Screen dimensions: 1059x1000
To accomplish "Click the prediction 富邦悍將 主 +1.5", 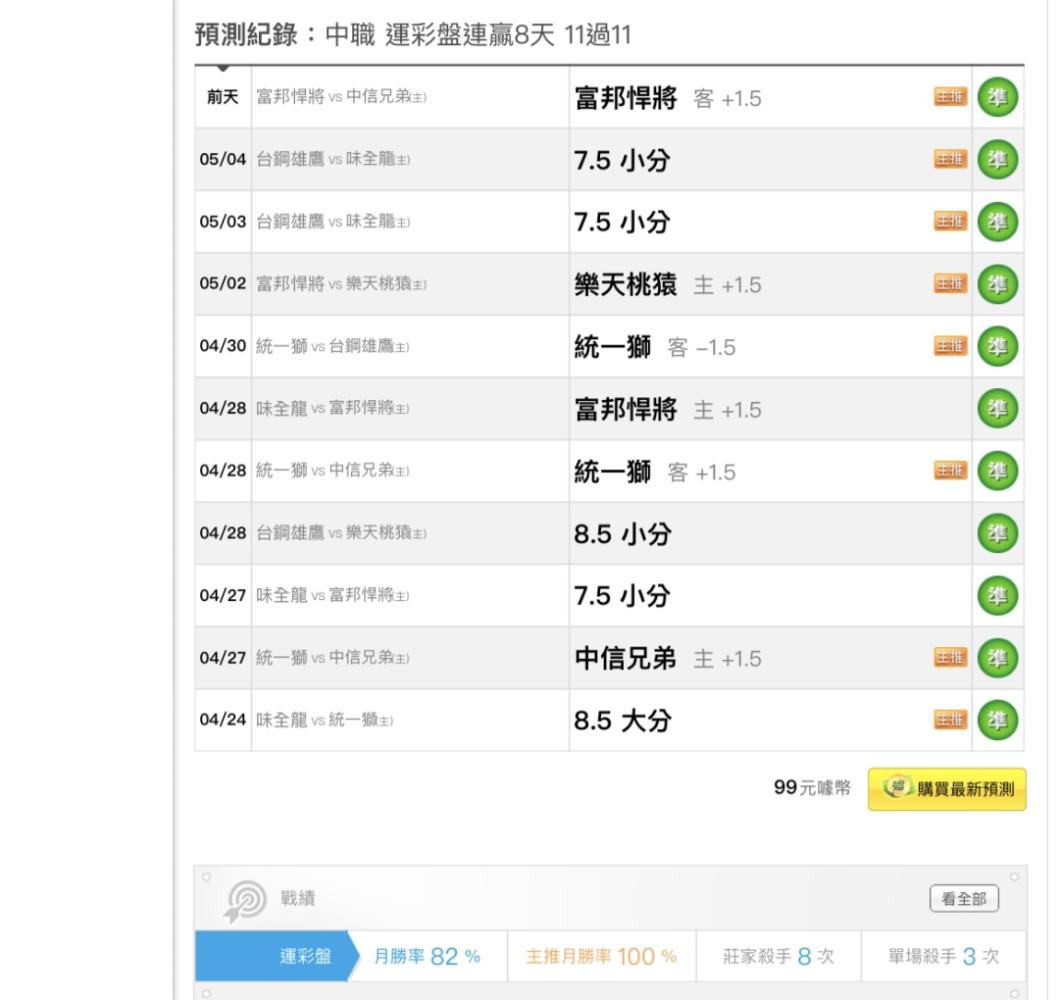I will tap(668, 409).
